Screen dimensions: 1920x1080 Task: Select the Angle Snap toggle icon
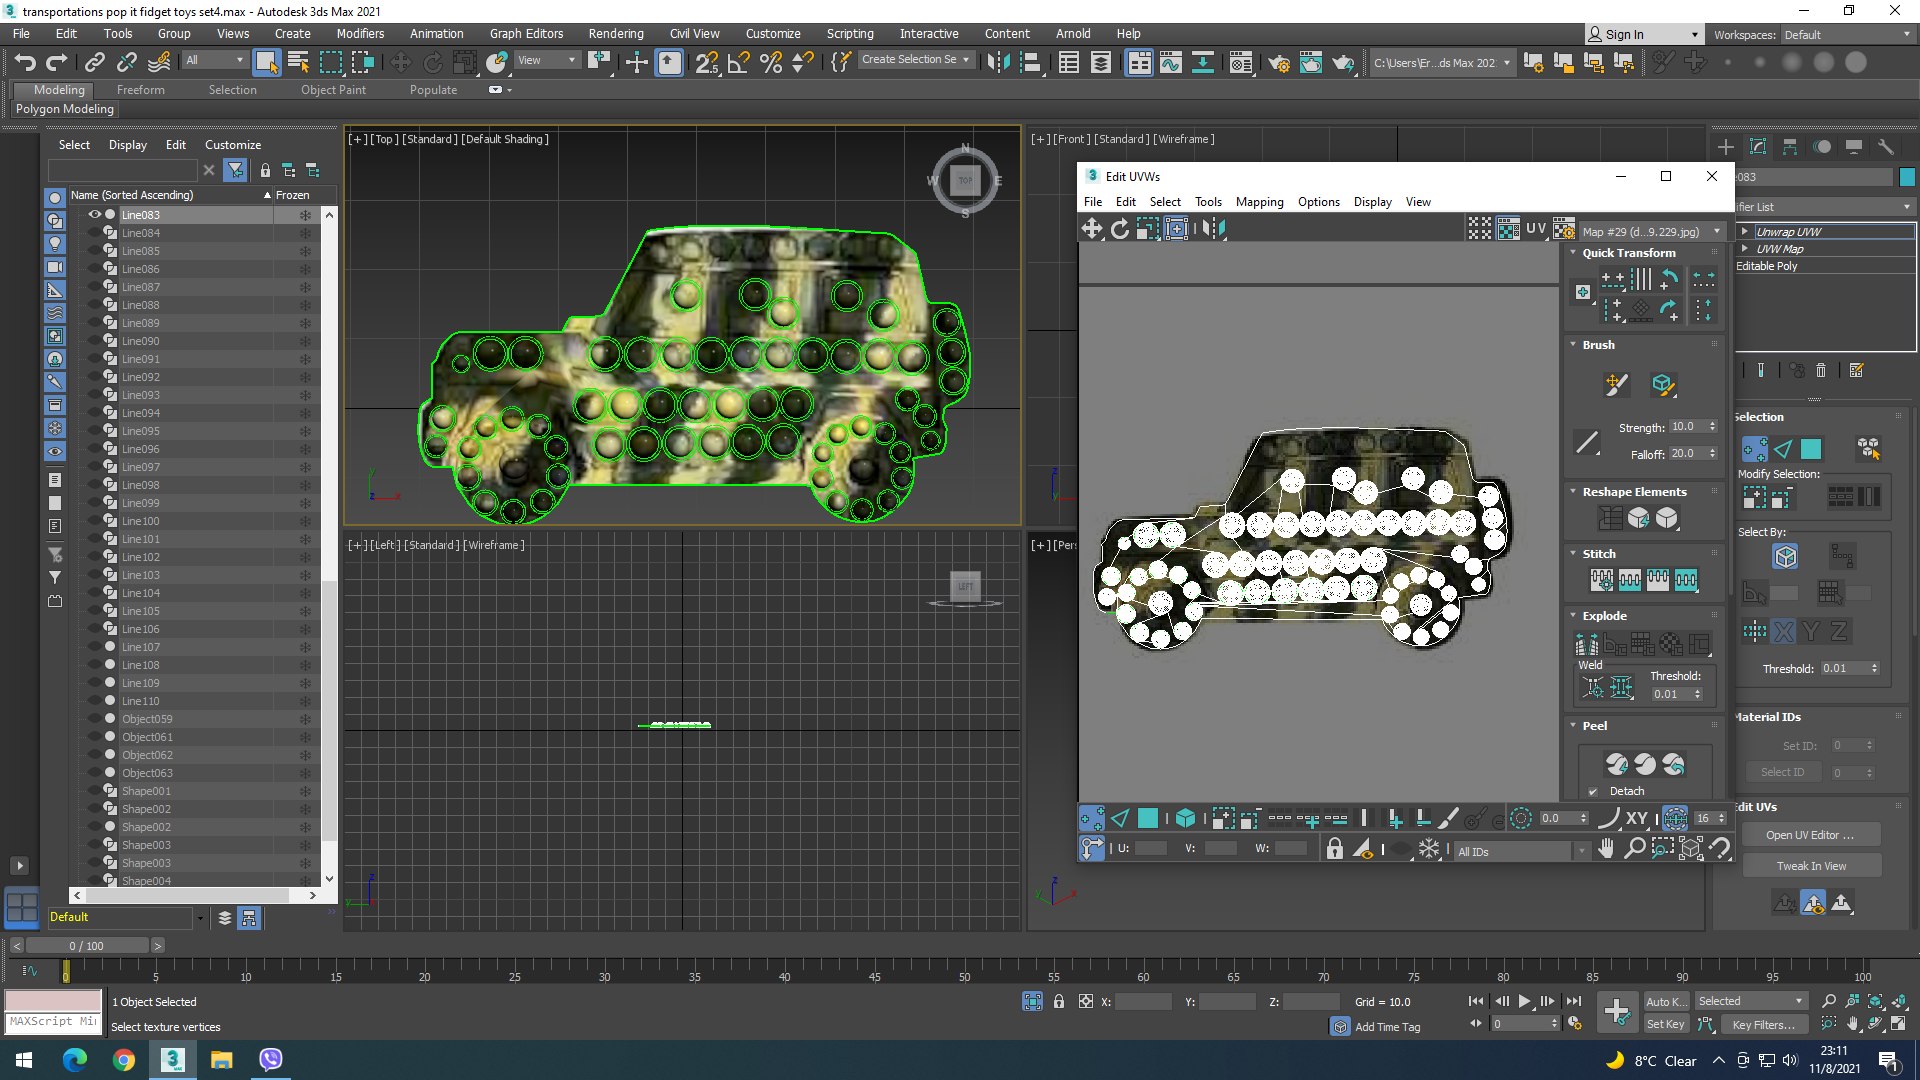tap(738, 63)
